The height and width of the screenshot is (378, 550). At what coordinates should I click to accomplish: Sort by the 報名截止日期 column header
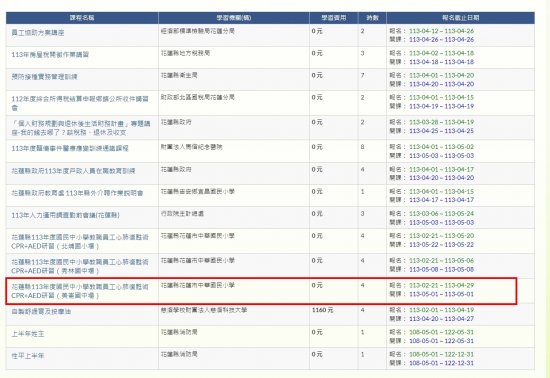tap(461, 18)
